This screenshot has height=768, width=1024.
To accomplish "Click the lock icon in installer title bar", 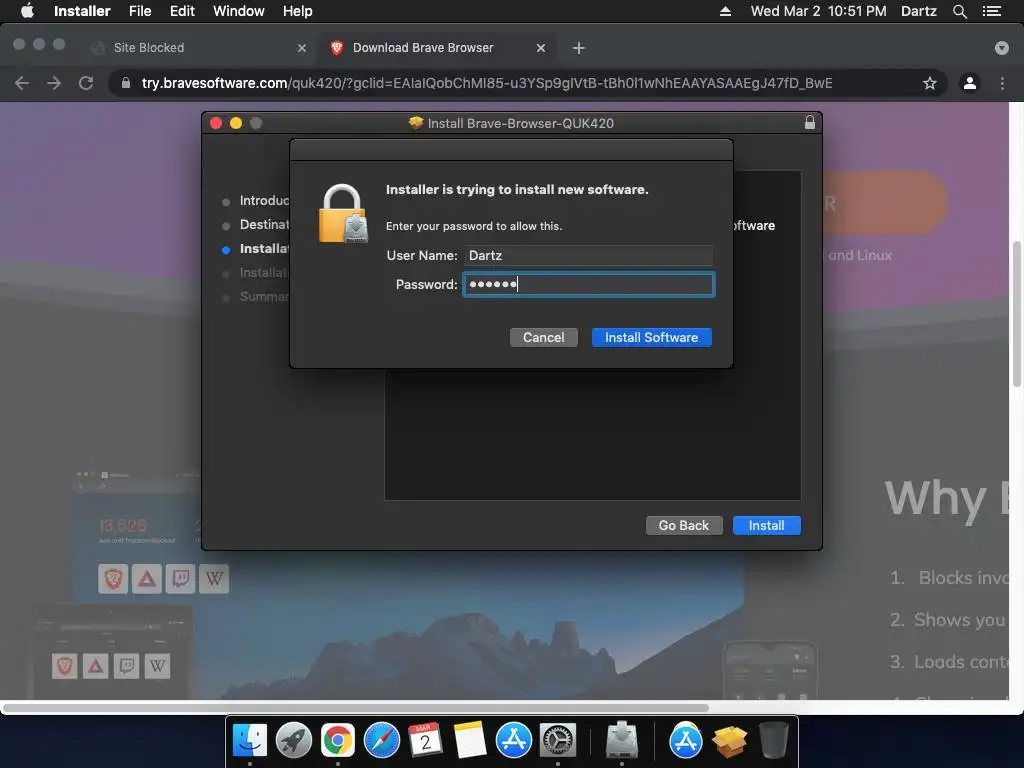I will point(810,123).
